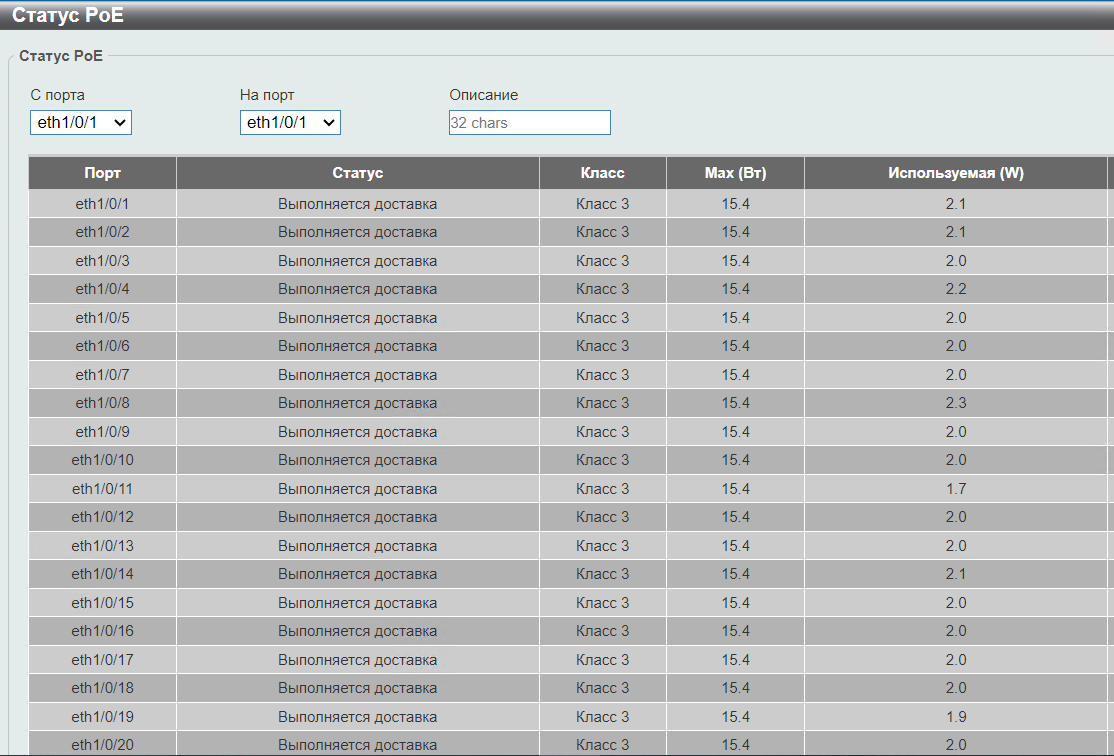Click the "Порт" column header

pos(103,173)
